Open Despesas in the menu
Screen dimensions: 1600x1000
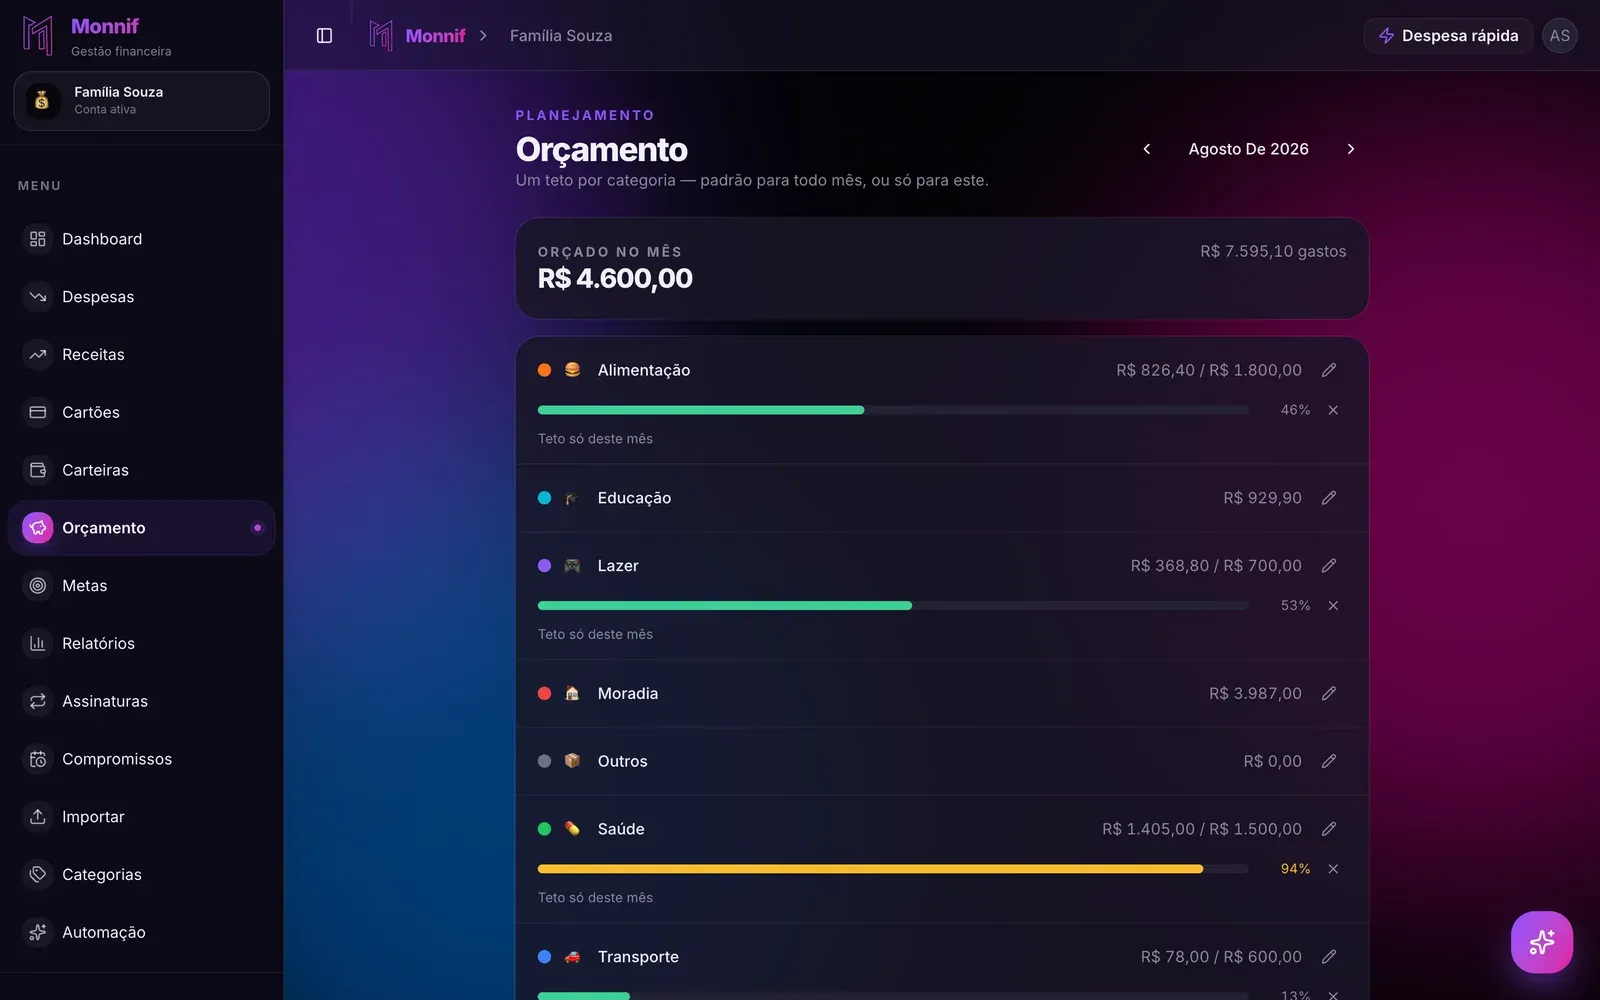click(141, 297)
